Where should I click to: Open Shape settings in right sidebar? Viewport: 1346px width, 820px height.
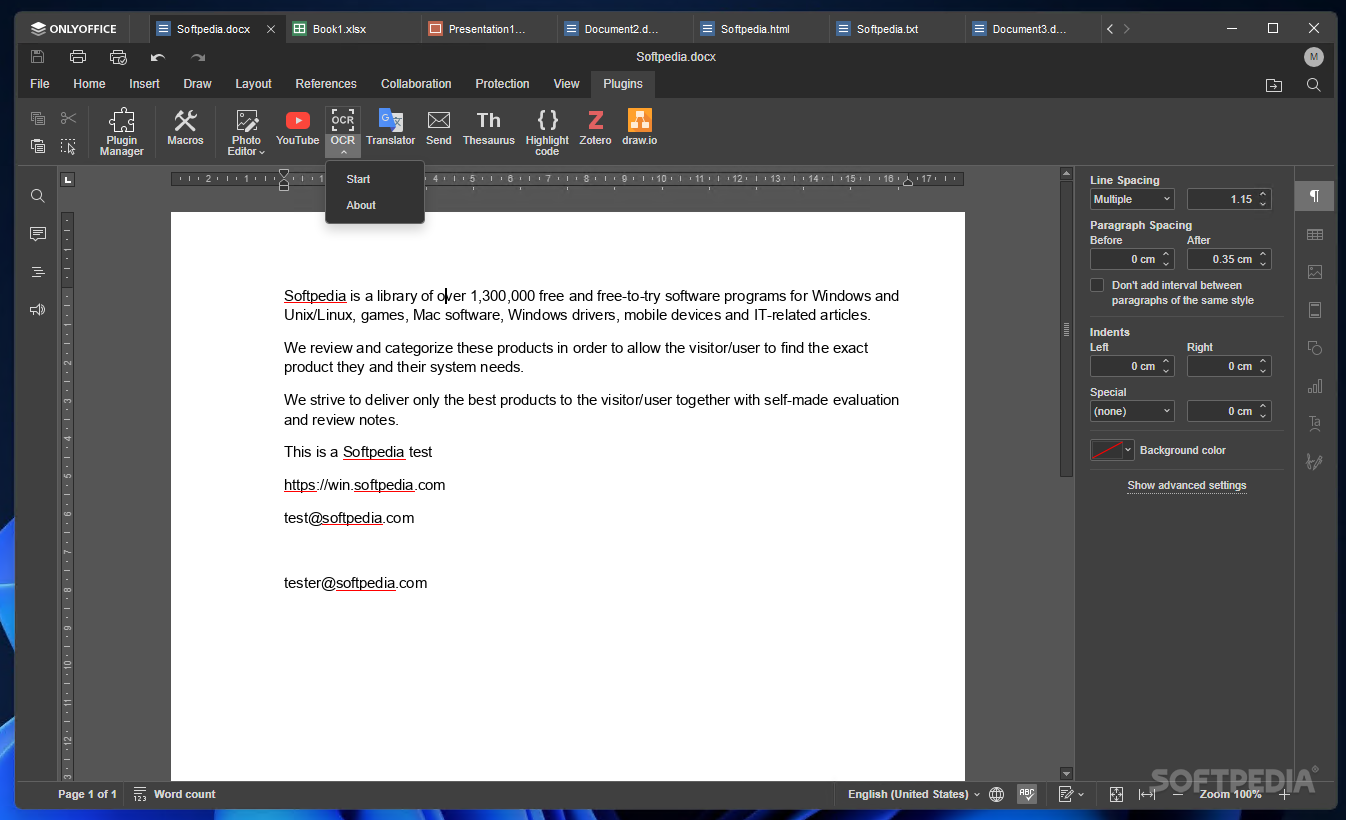(1314, 348)
